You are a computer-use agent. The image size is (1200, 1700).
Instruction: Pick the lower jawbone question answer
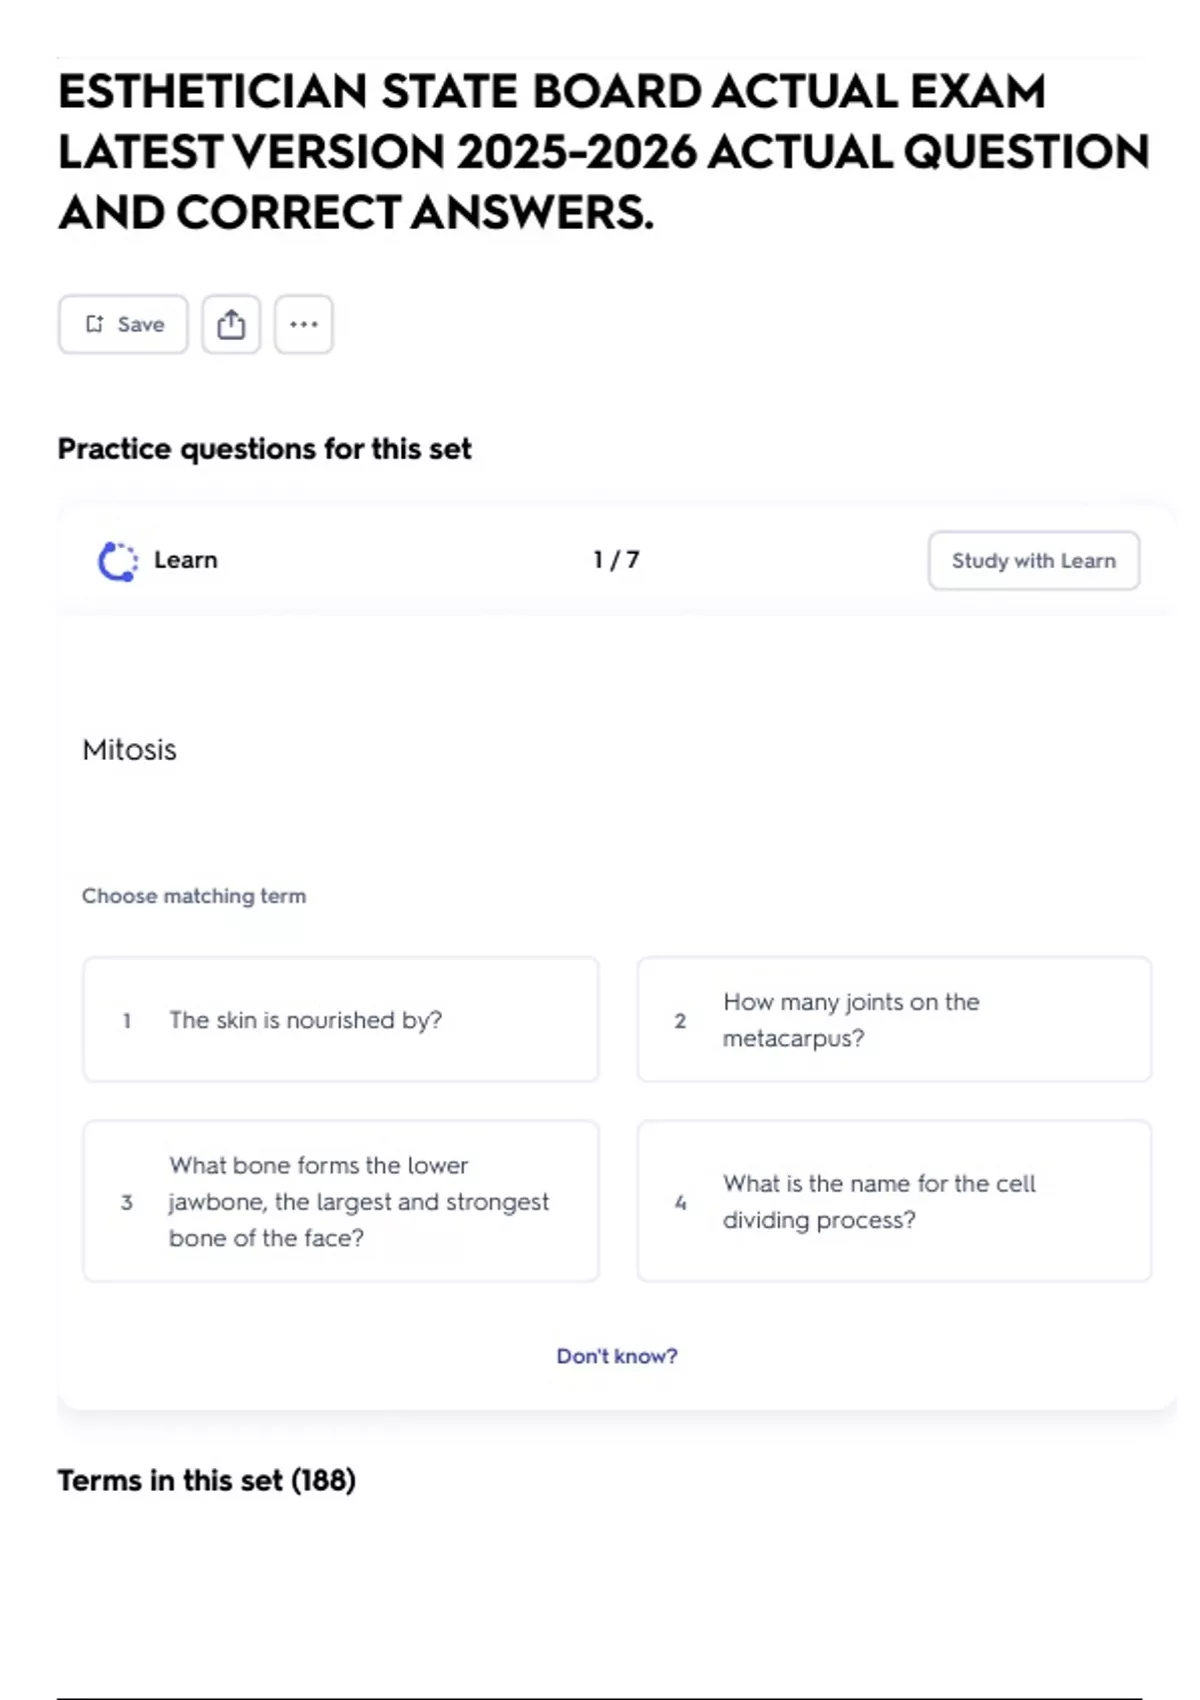tap(340, 1201)
